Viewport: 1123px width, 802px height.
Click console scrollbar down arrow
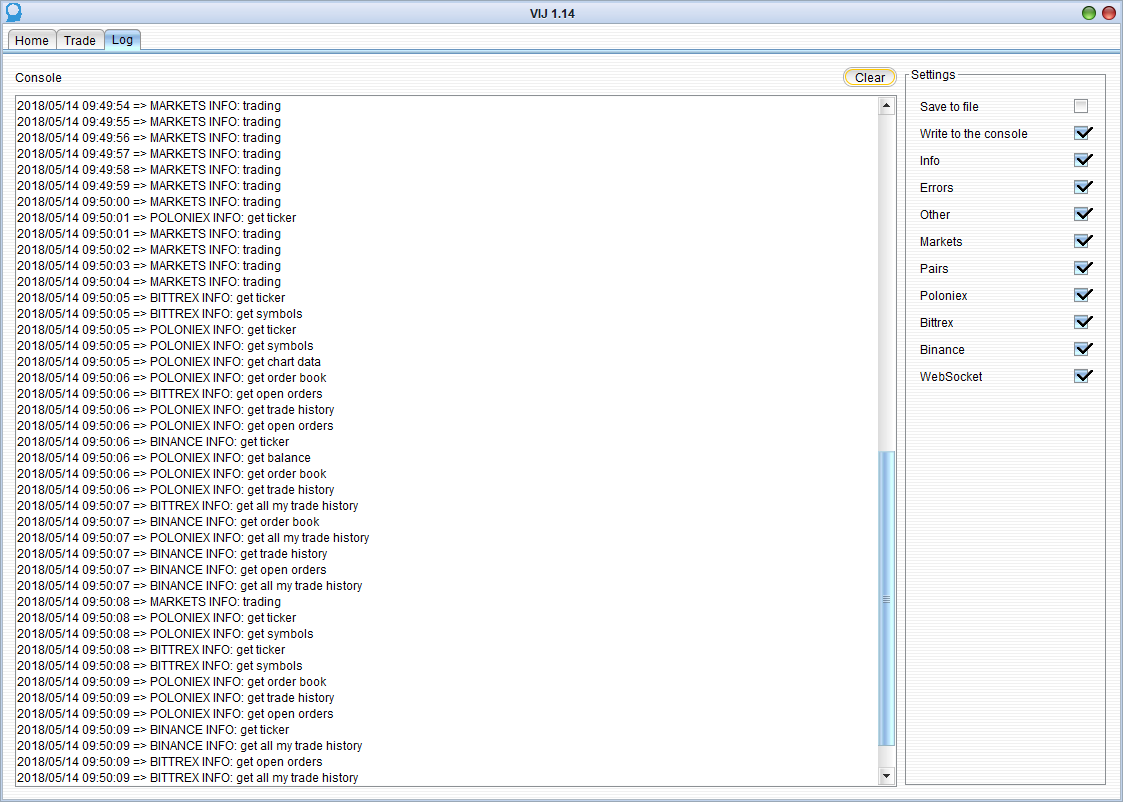(x=886, y=777)
